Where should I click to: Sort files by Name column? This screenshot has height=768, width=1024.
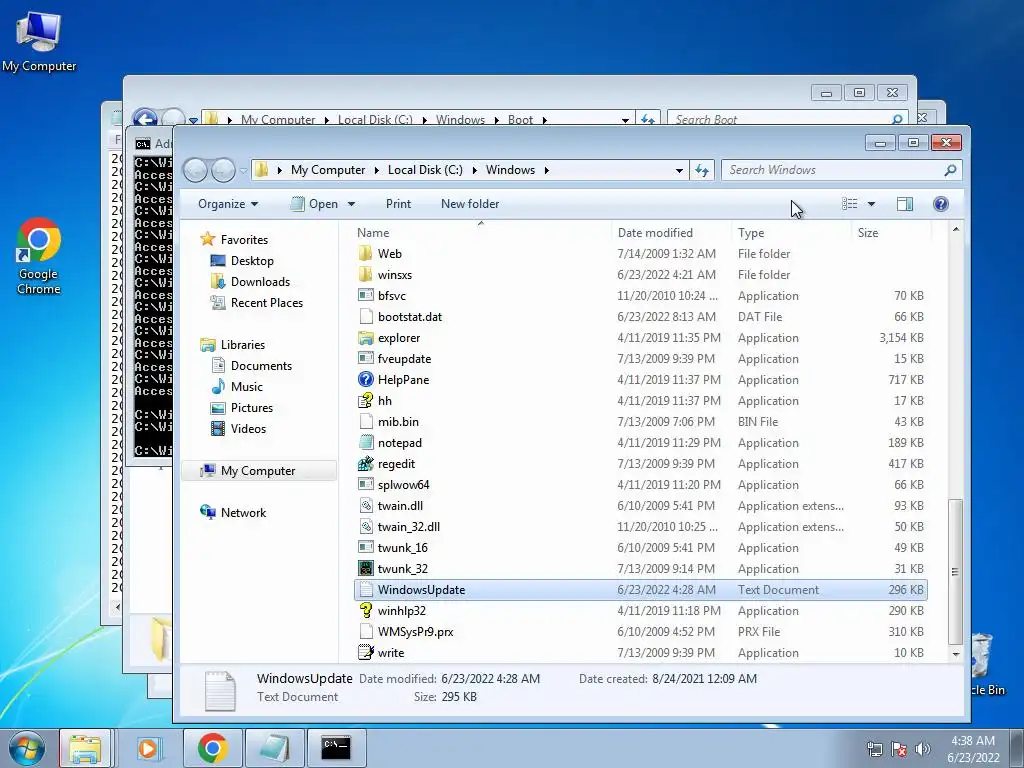(x=482, y=232)
